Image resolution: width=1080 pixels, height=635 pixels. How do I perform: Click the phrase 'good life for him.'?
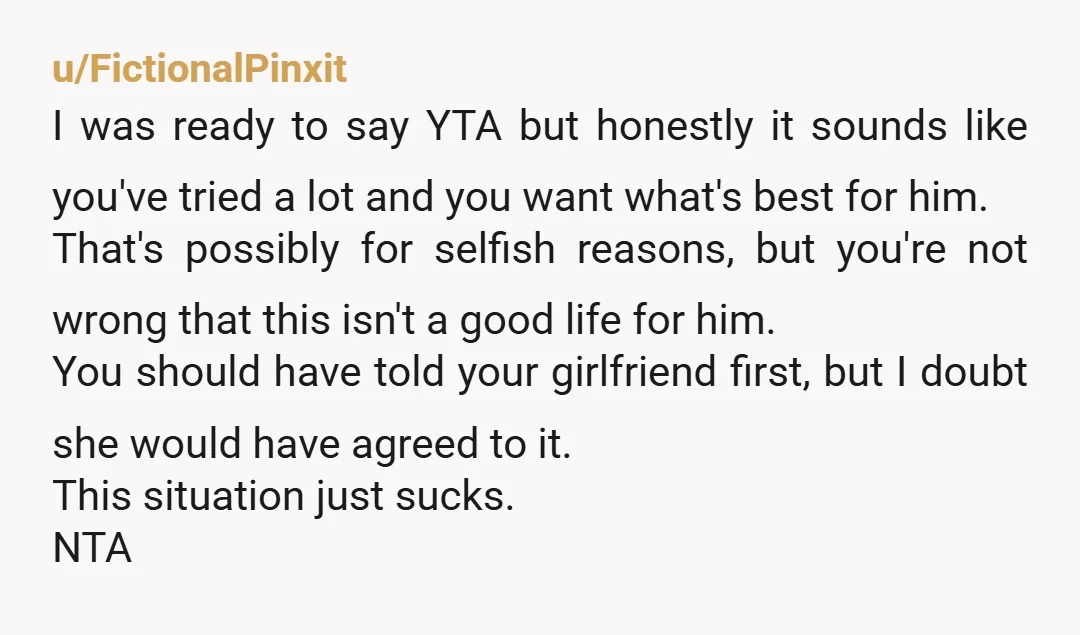point(617,322)
